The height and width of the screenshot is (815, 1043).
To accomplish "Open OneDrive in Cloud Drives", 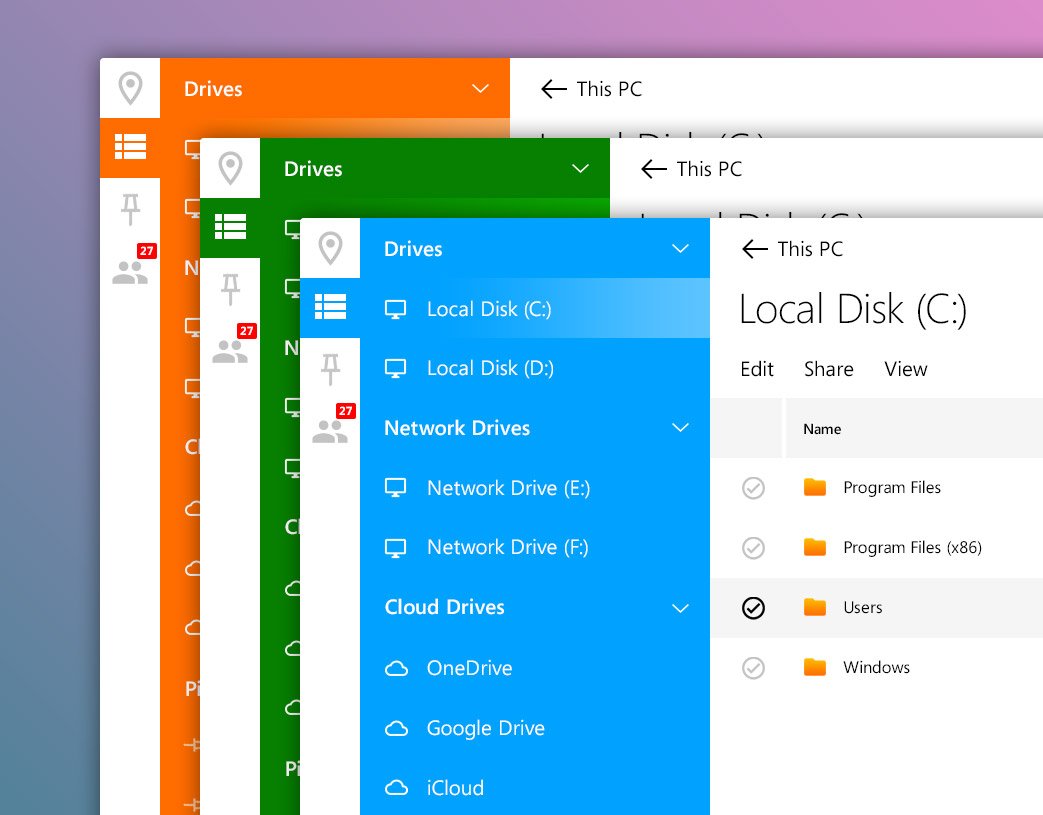I will tap(535, 667).
